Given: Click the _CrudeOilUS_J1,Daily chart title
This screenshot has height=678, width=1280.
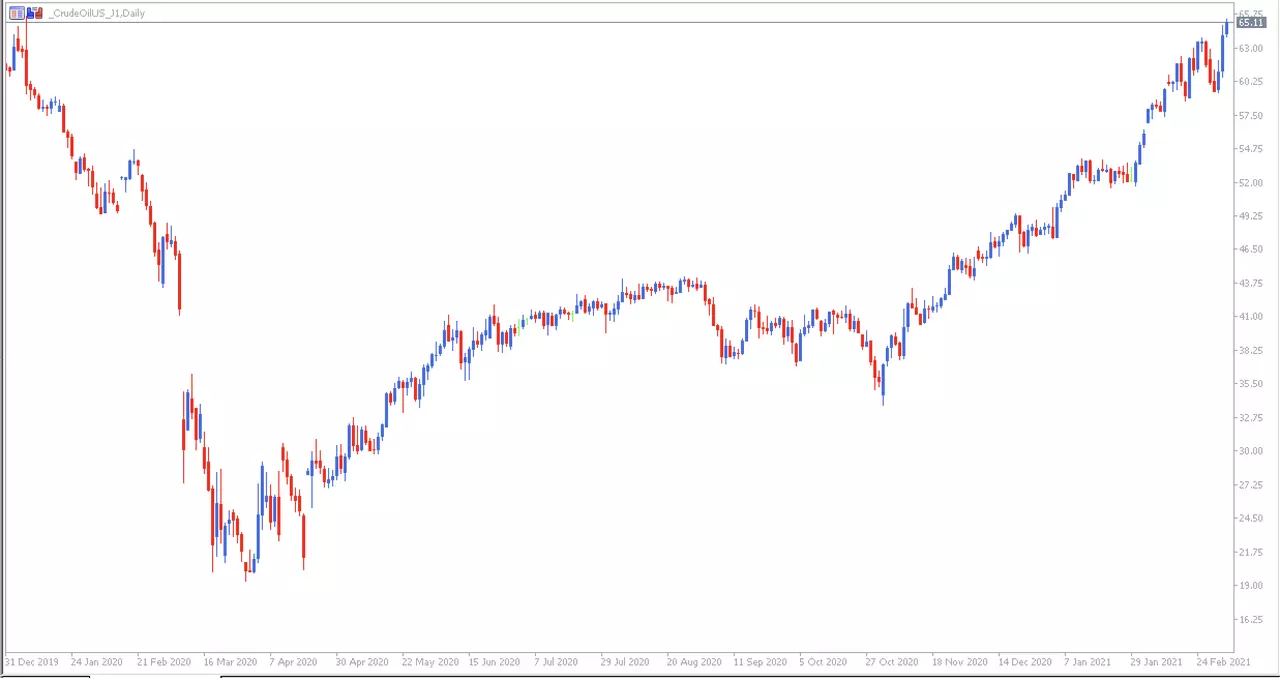Looking at the screenshot, I should click(x=96, y=14).
